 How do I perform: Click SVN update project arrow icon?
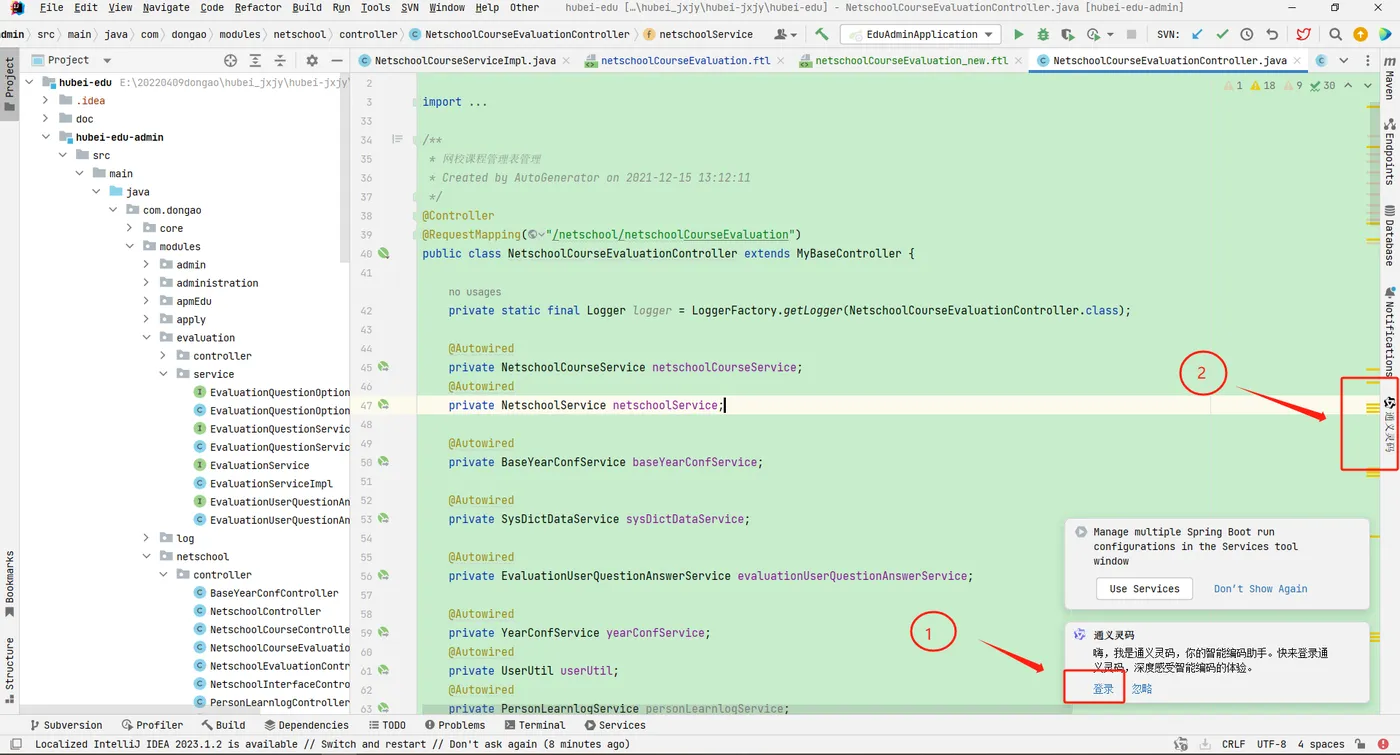click(x=1197, y=34)
